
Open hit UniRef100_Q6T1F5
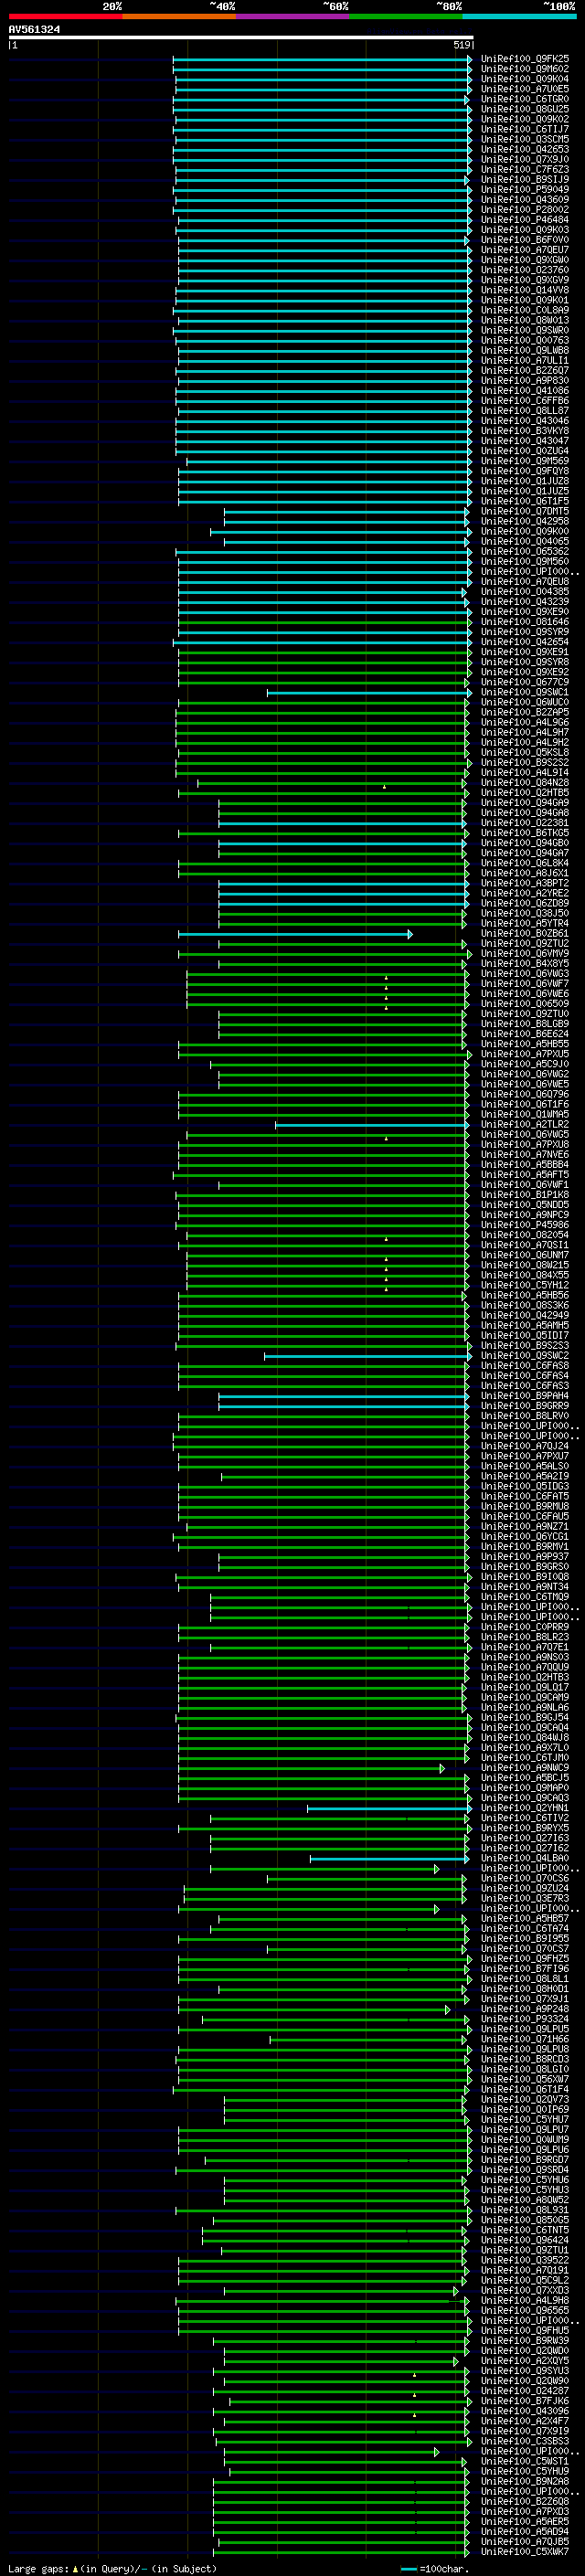(x=525, y=501)
